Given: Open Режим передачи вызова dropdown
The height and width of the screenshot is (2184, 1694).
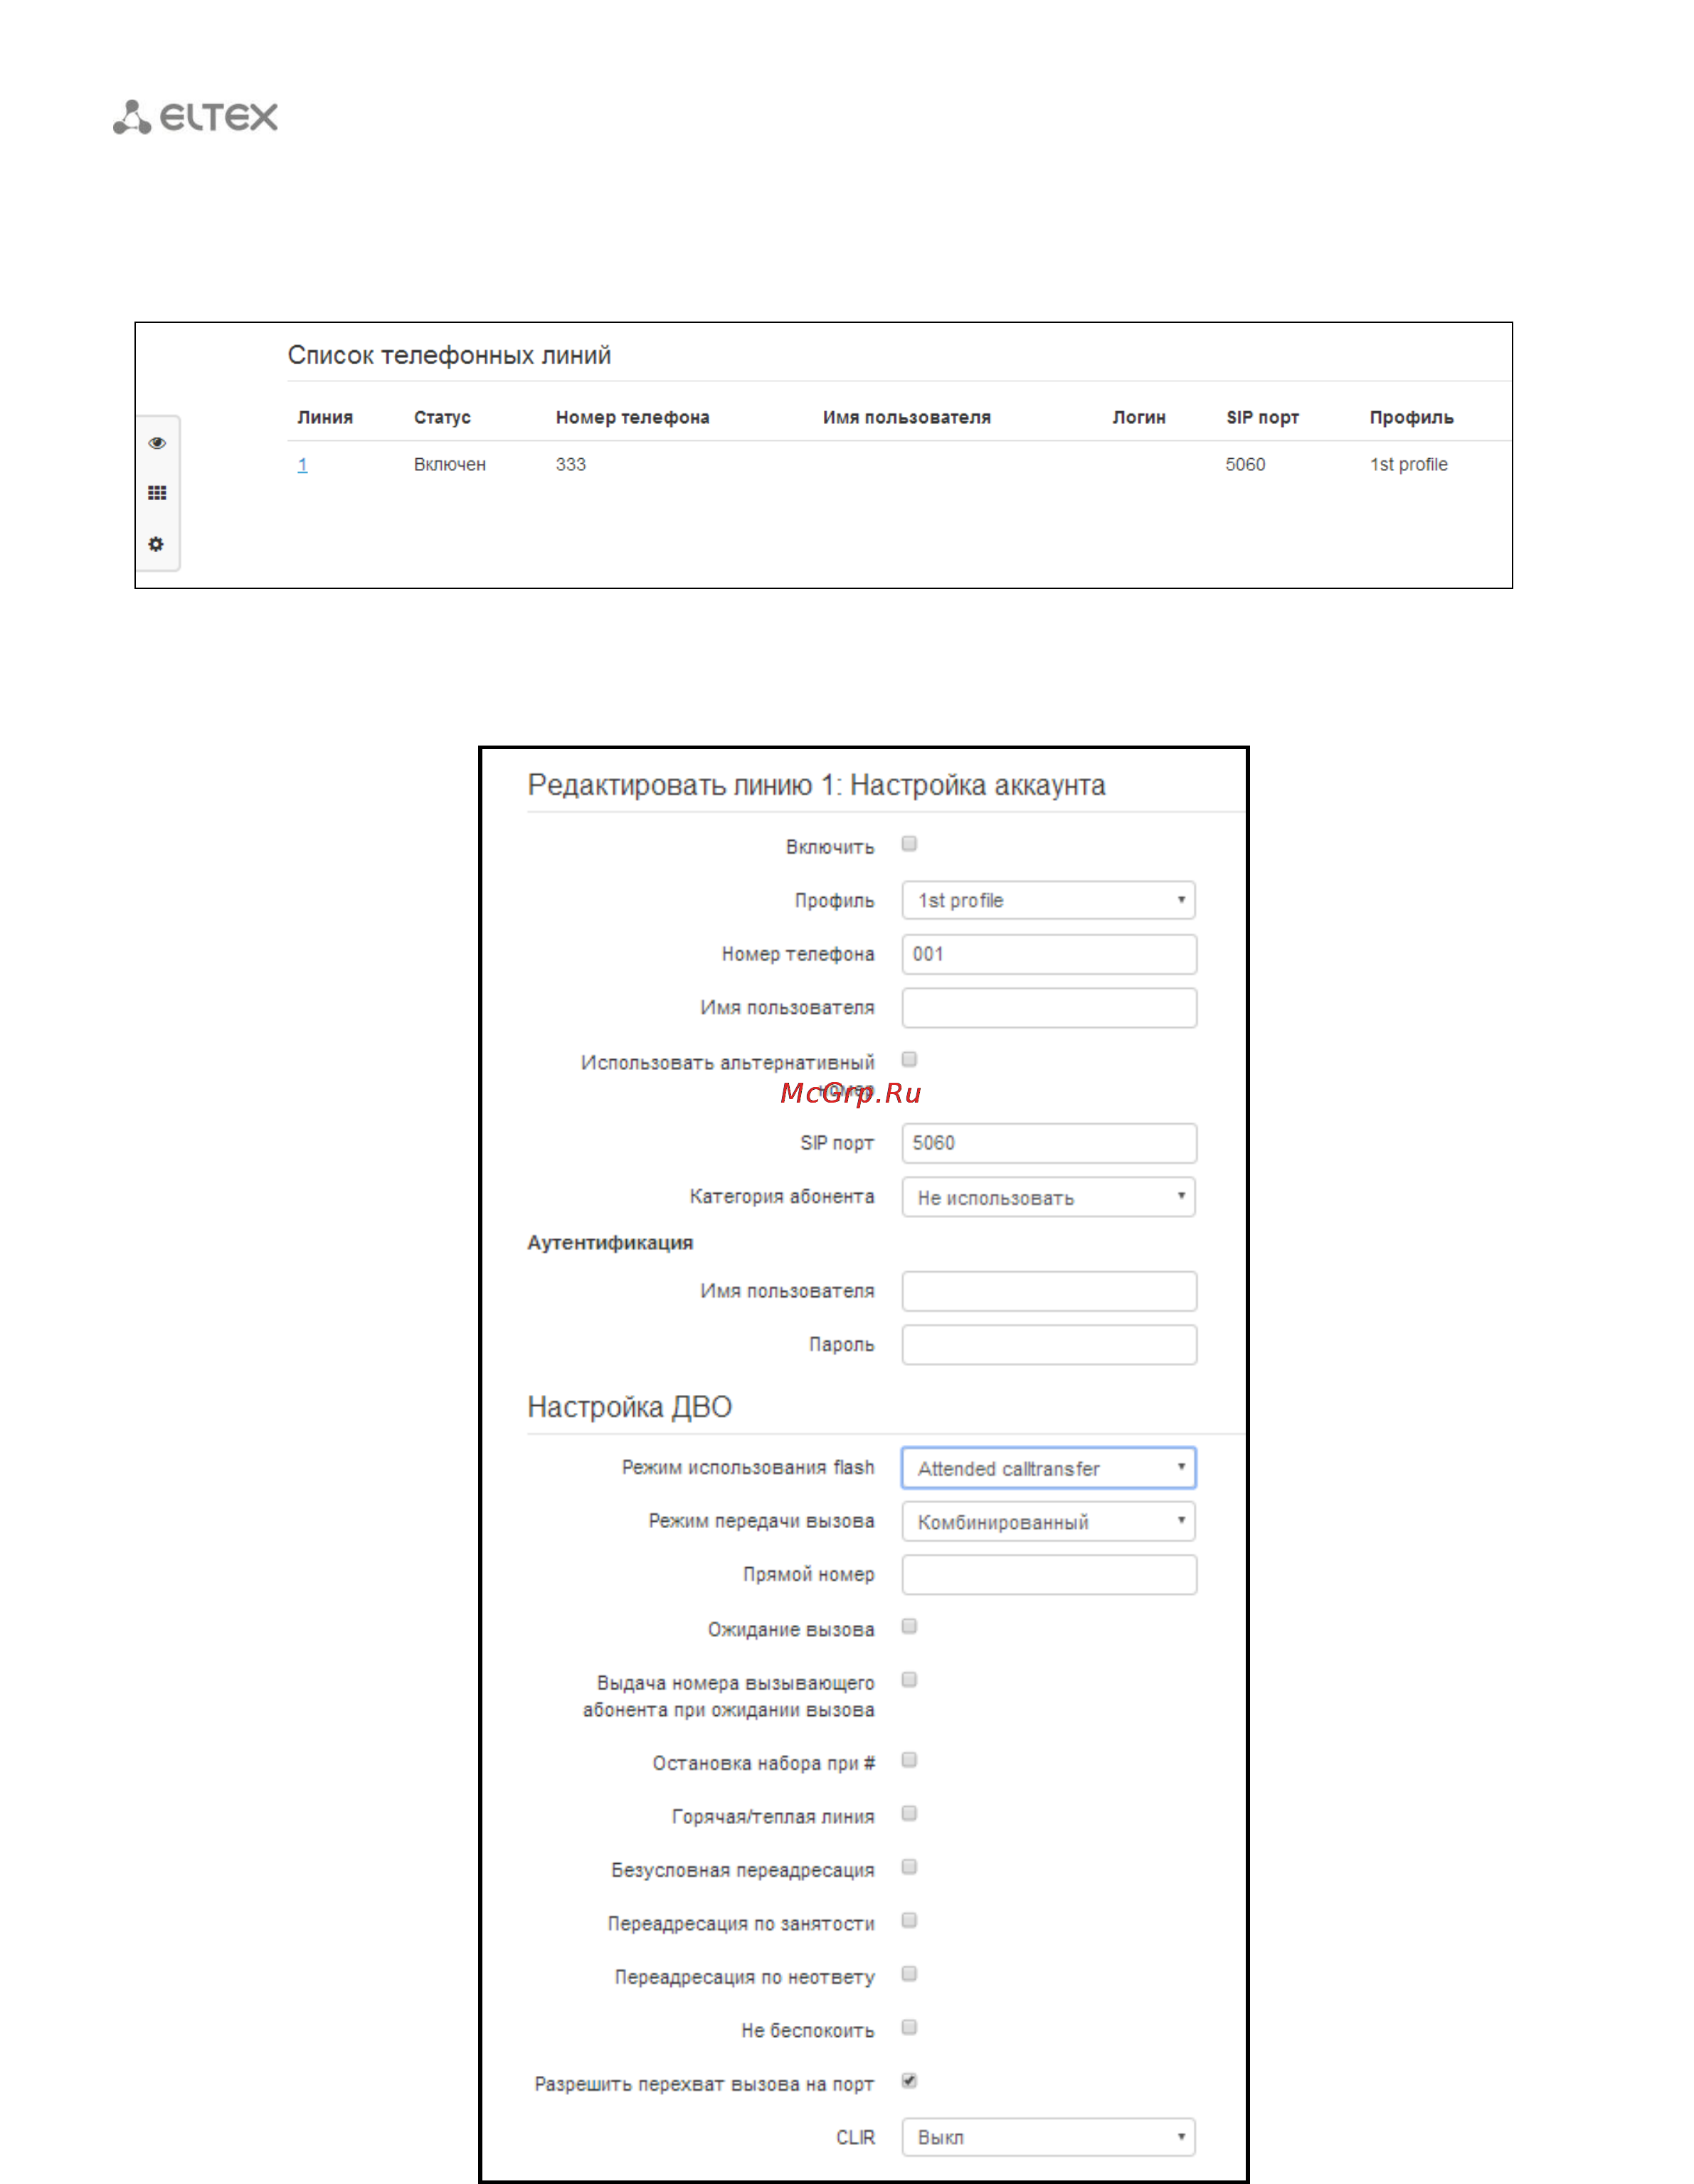Looking at the screenshot, I should pos(1048,1522).
